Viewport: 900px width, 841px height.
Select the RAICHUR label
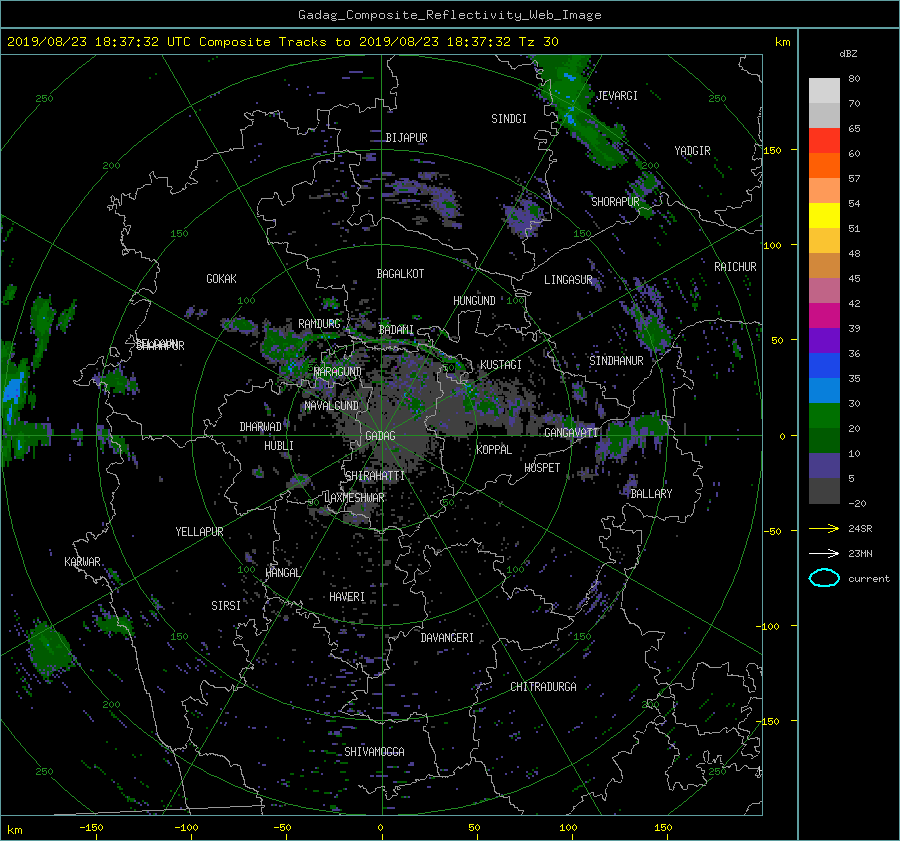(735, 267)
